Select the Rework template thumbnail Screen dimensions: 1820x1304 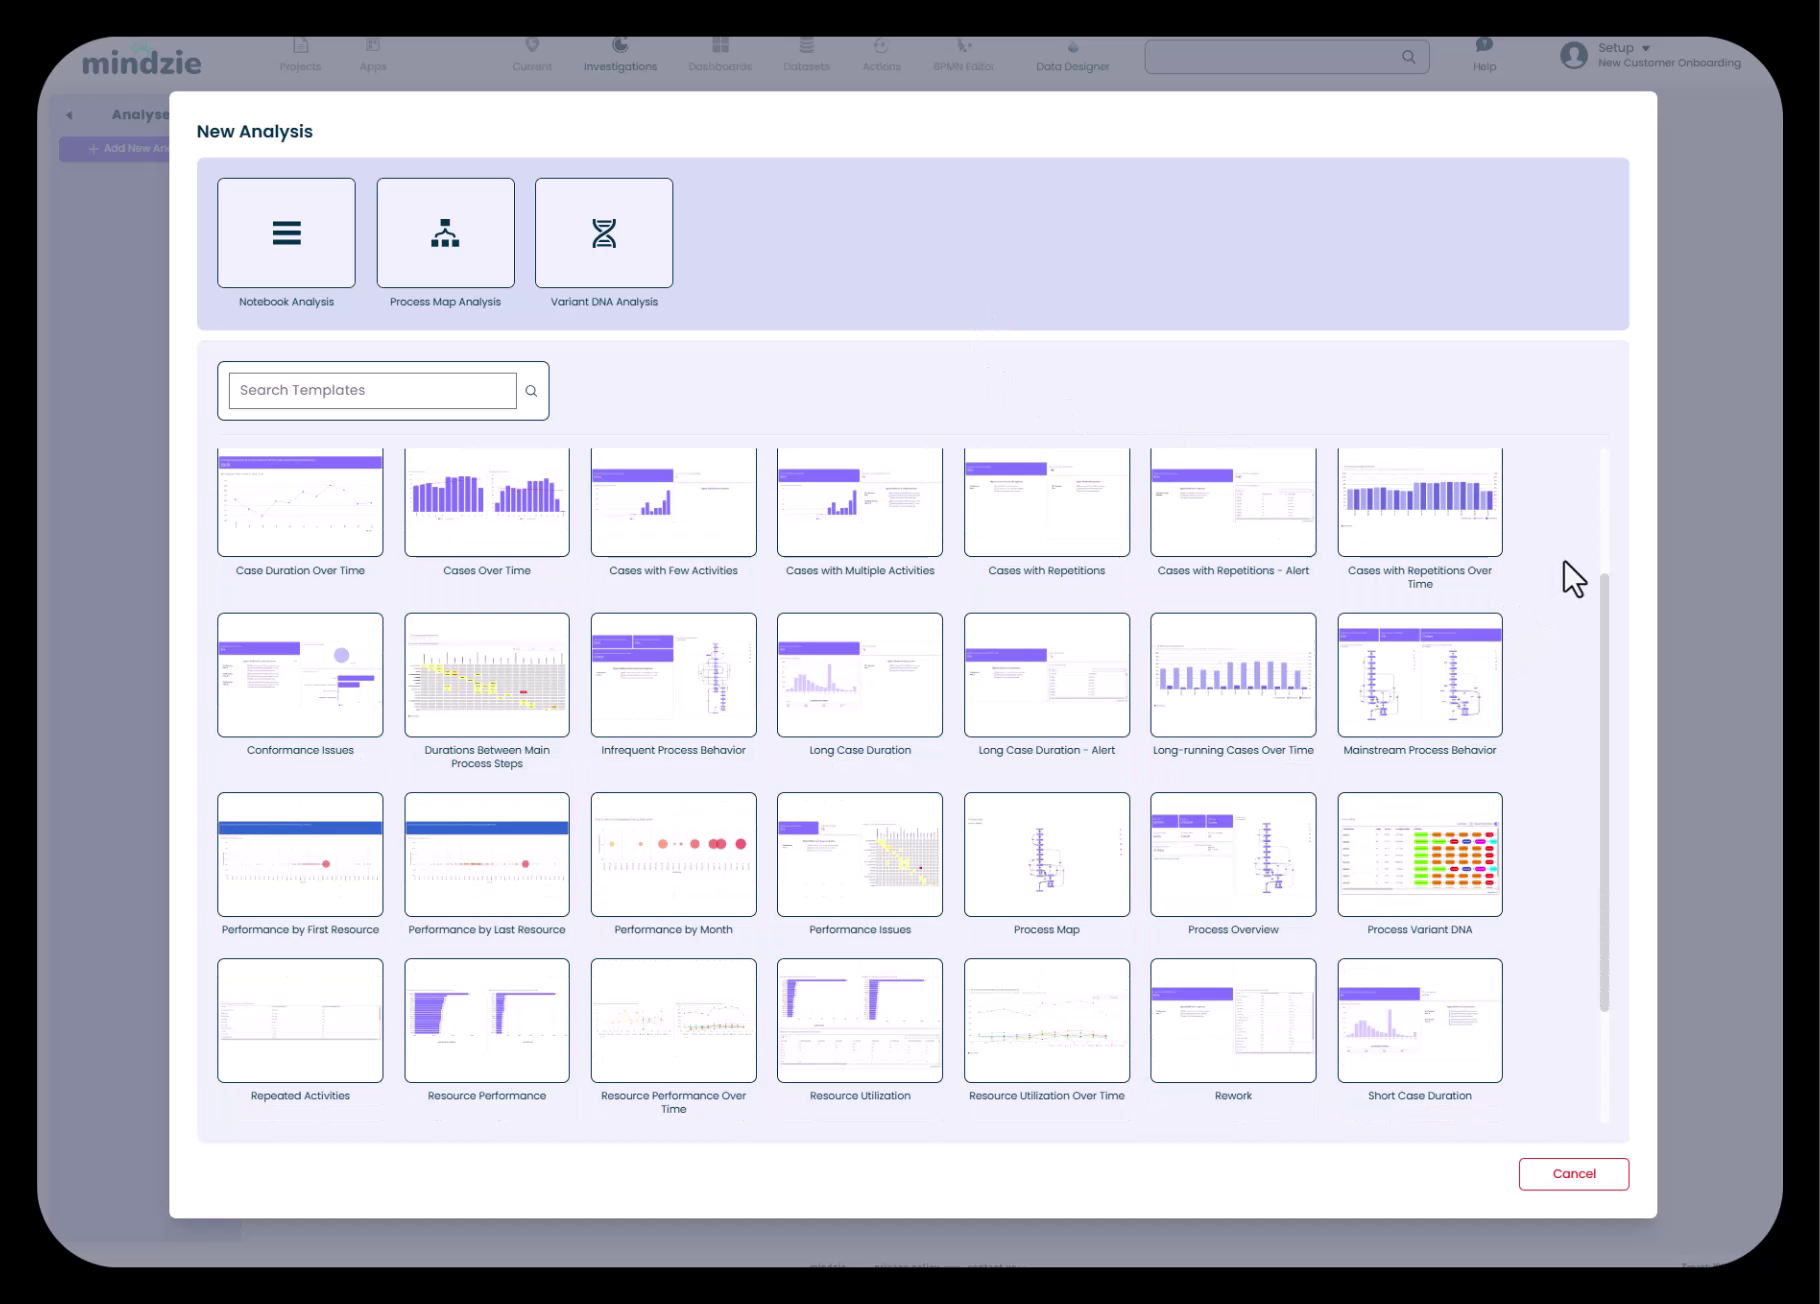(x=1233, y=1021)
